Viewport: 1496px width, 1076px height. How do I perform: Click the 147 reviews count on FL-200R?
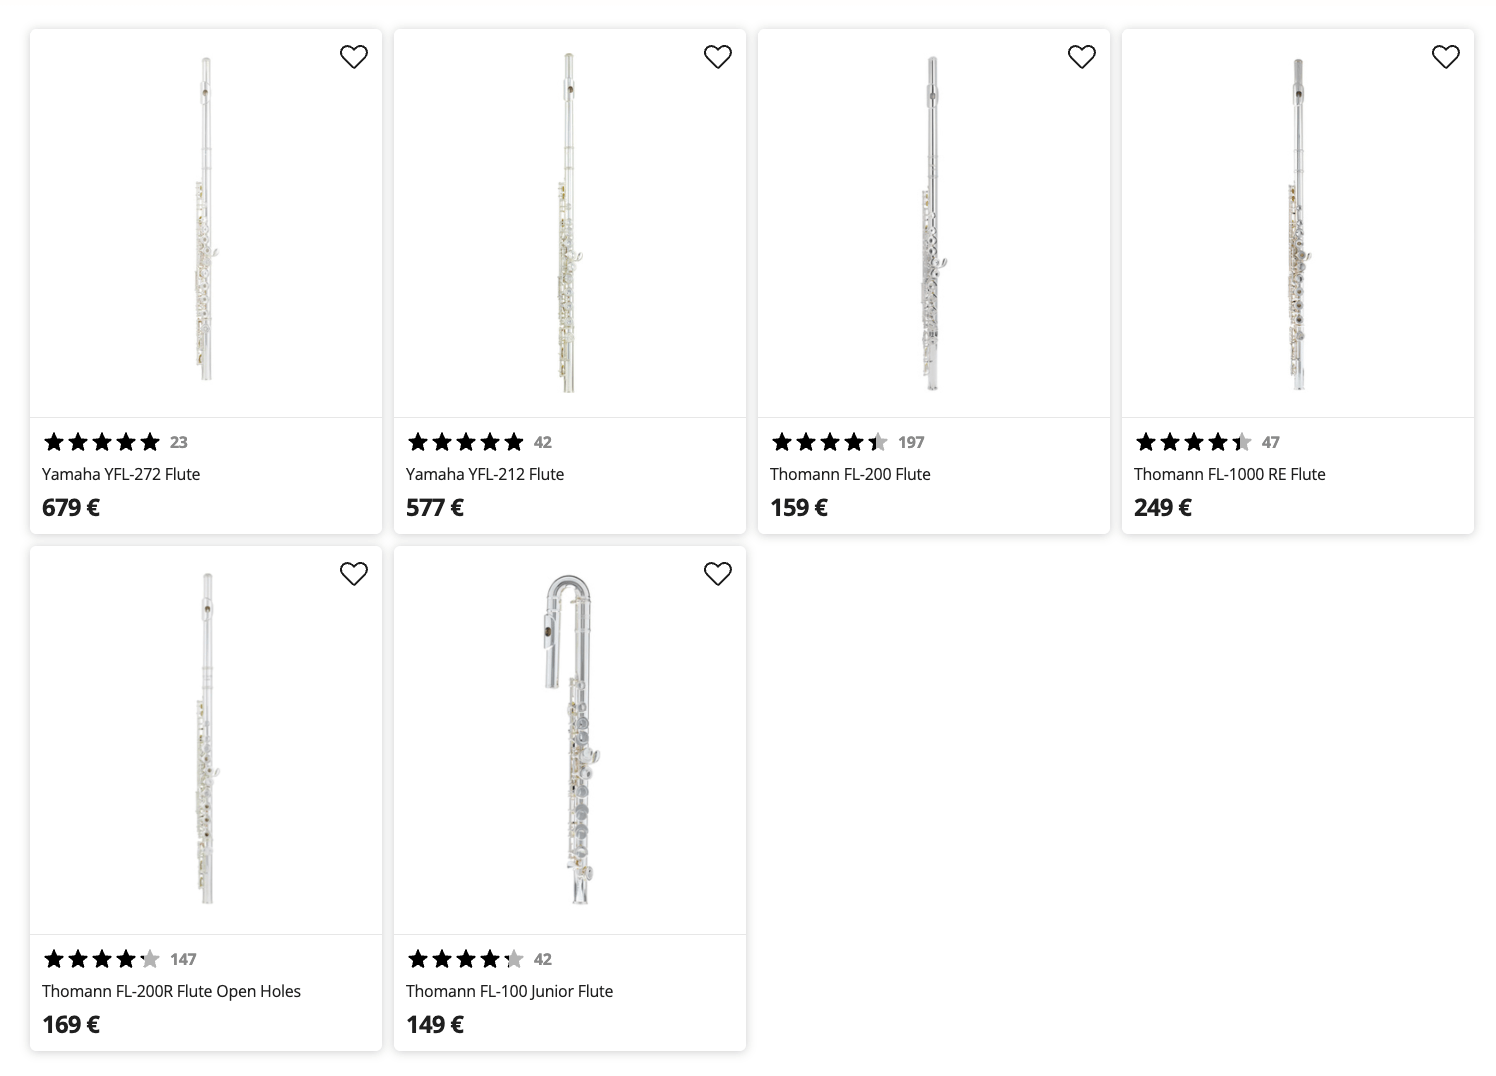tap(183, 958)
